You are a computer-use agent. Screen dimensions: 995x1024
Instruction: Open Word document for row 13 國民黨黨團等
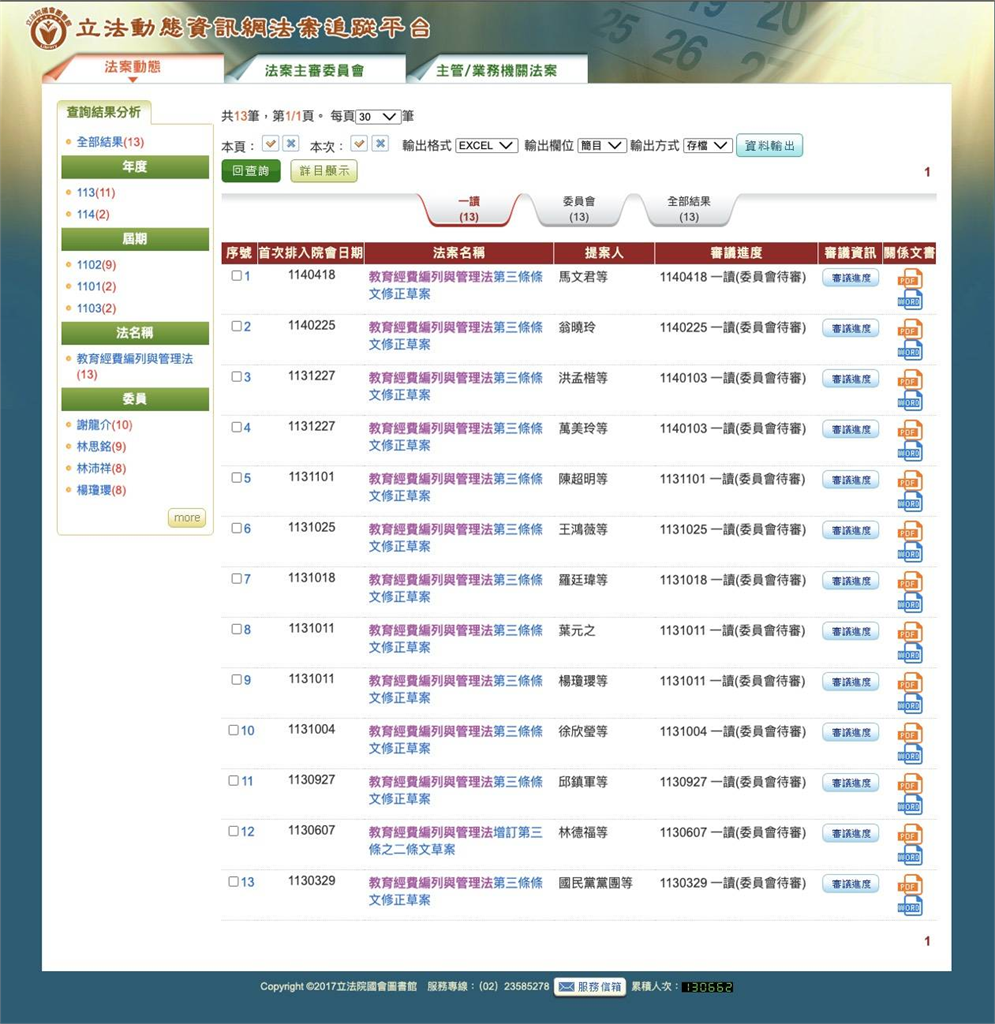click(x=909, y=906)
